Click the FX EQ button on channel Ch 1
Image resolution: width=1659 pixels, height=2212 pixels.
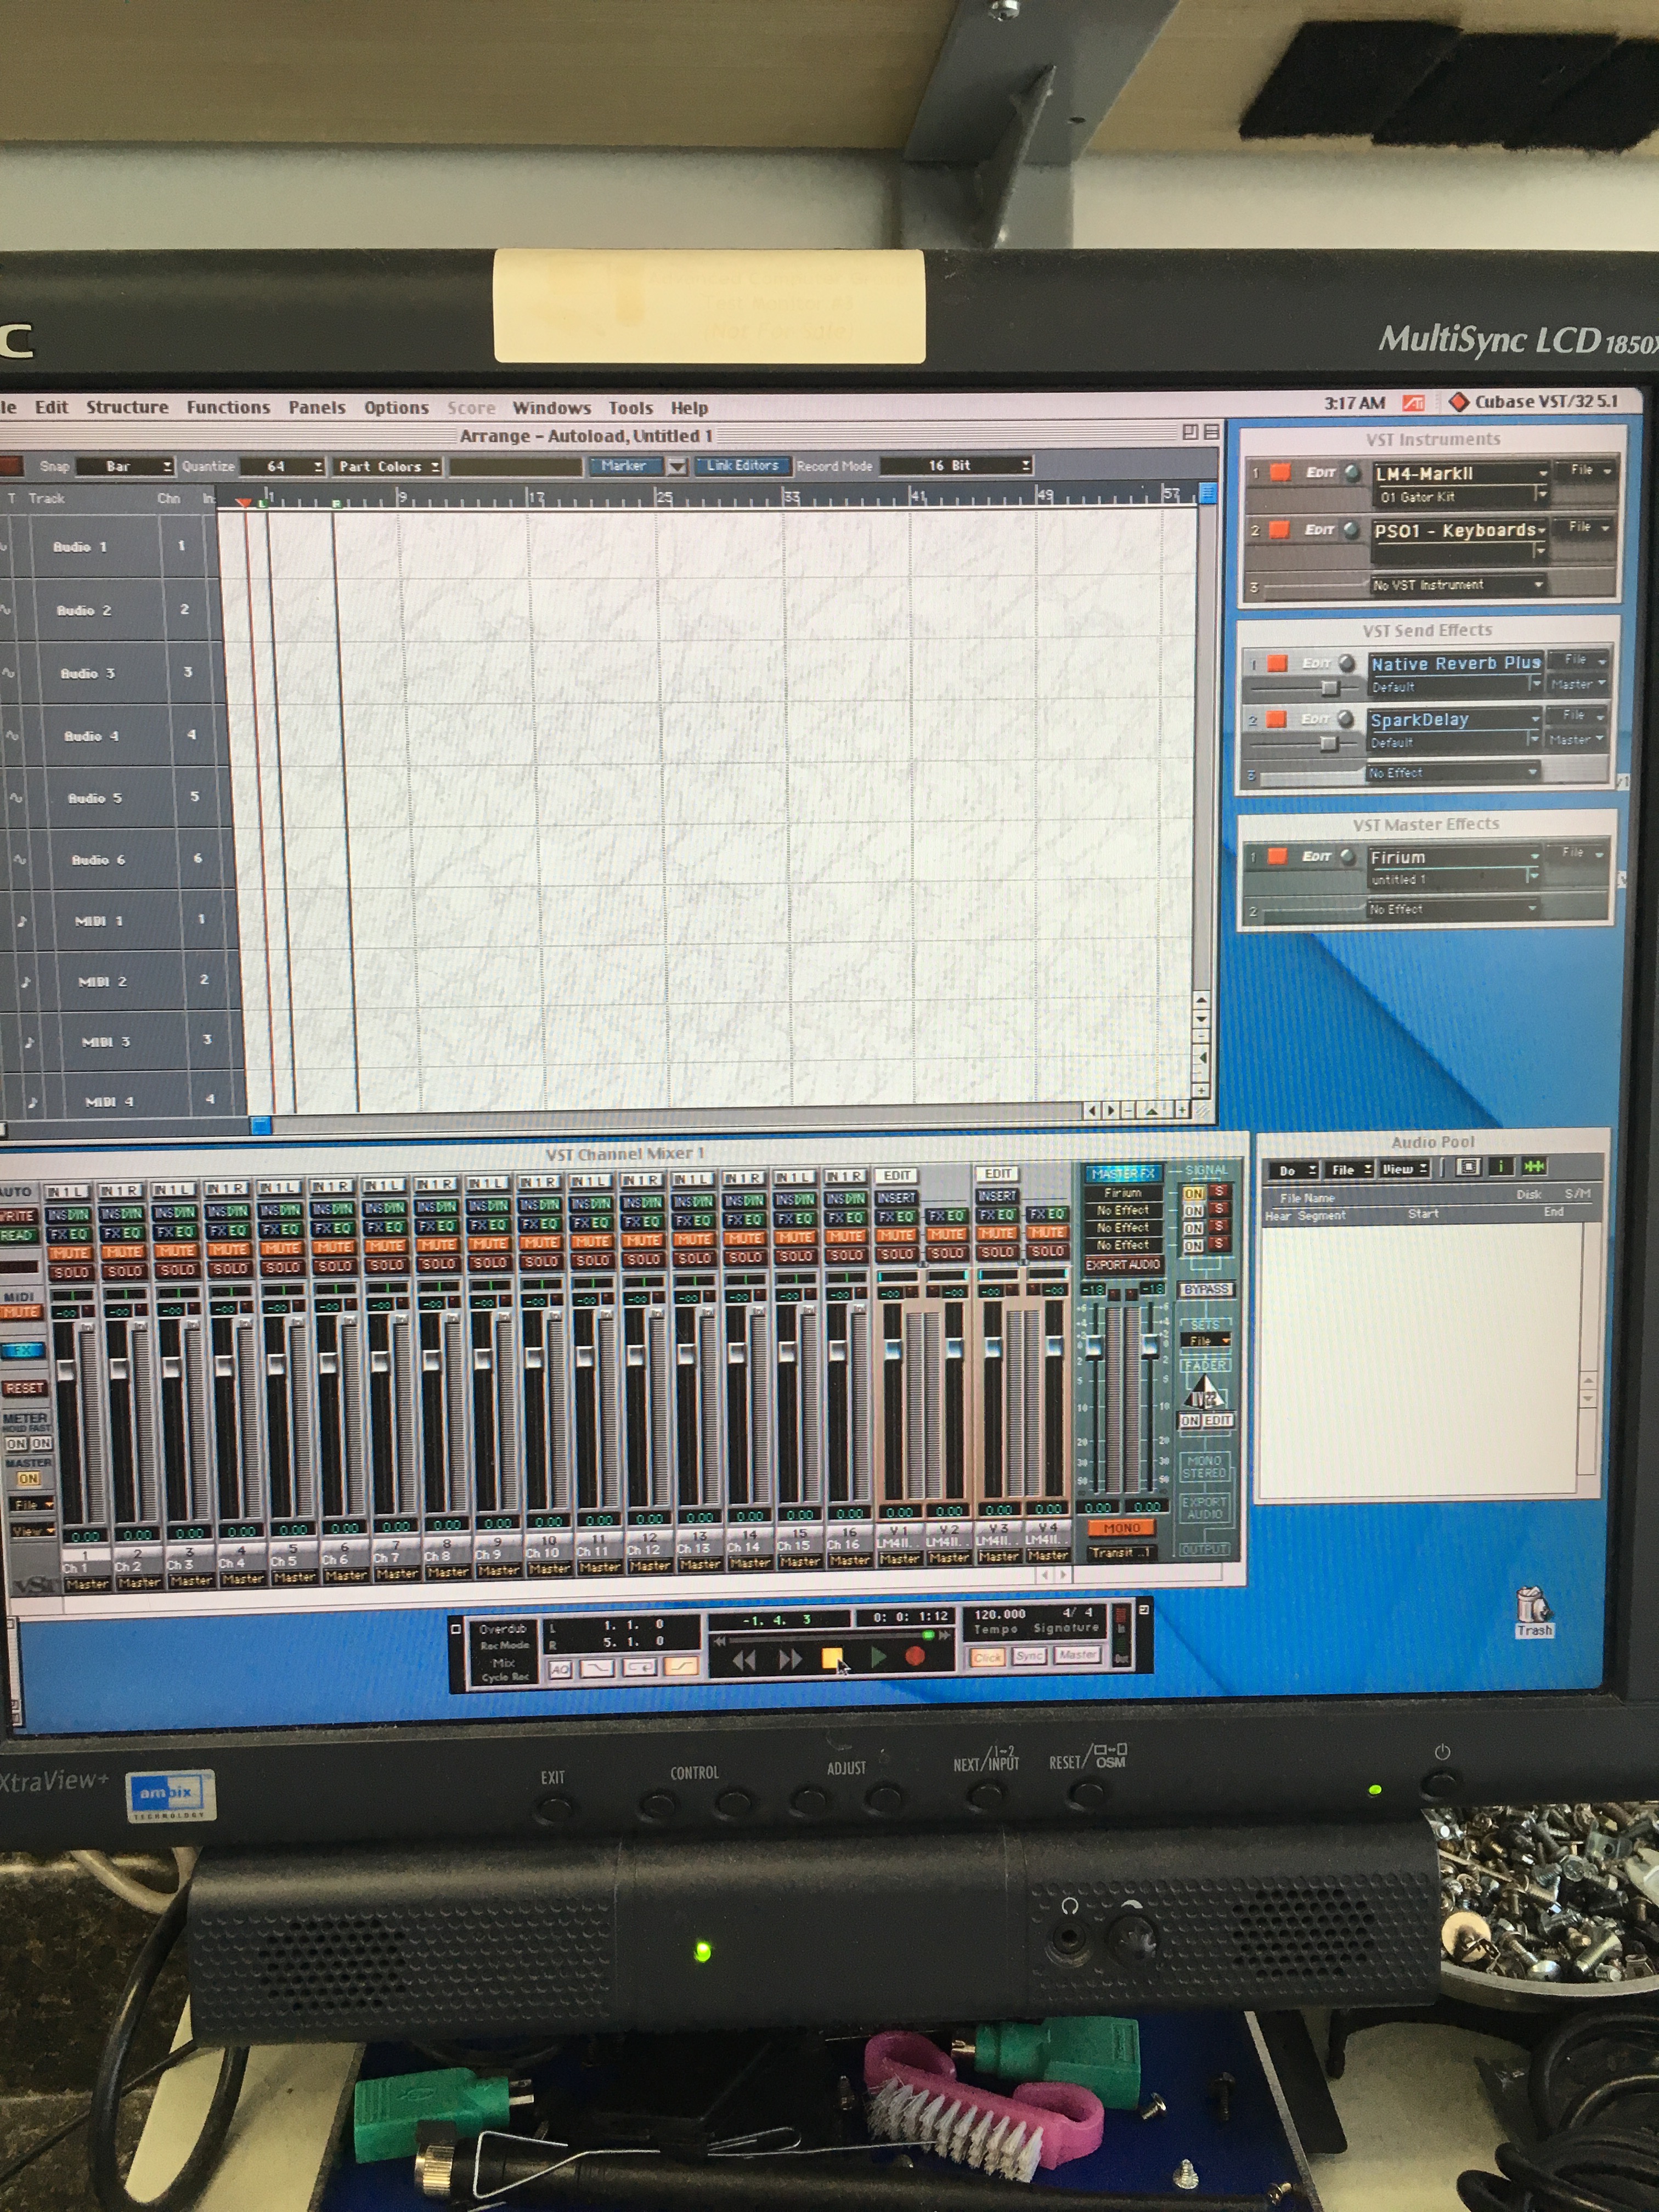point(70,1234)
